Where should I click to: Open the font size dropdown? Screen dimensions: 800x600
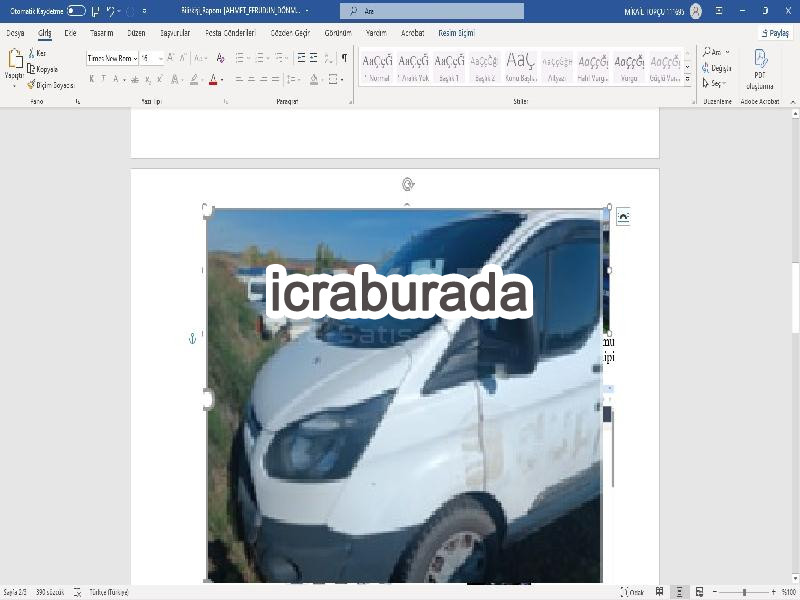coord(161,59)
